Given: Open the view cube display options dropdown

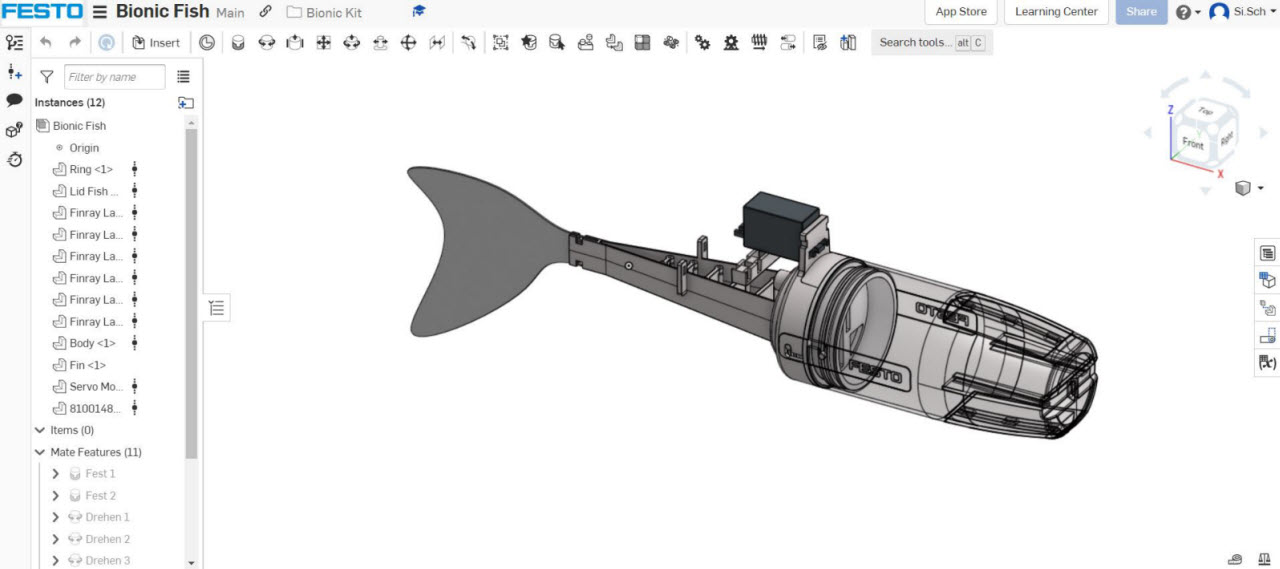Looking at the screenshot, I should click(1250, 188).
